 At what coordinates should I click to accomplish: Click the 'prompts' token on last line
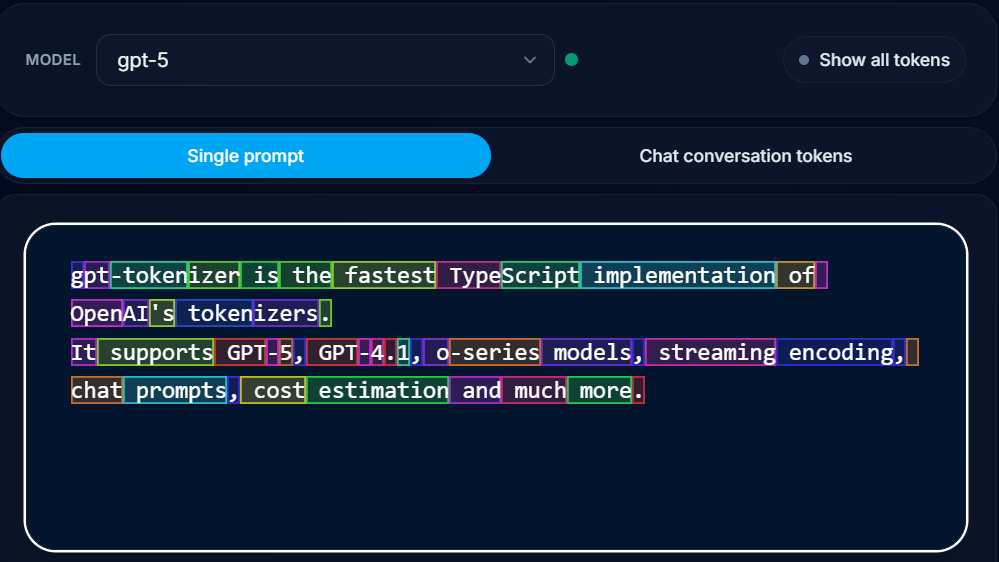point(176,390)
